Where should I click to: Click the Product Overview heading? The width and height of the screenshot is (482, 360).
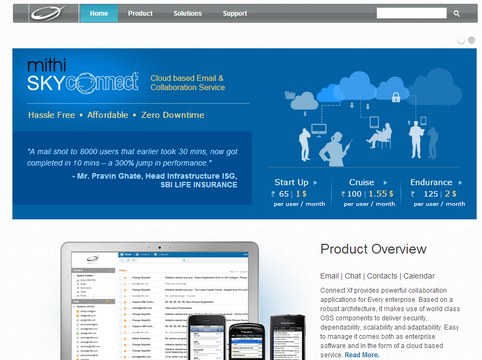(x=373, y=249)
